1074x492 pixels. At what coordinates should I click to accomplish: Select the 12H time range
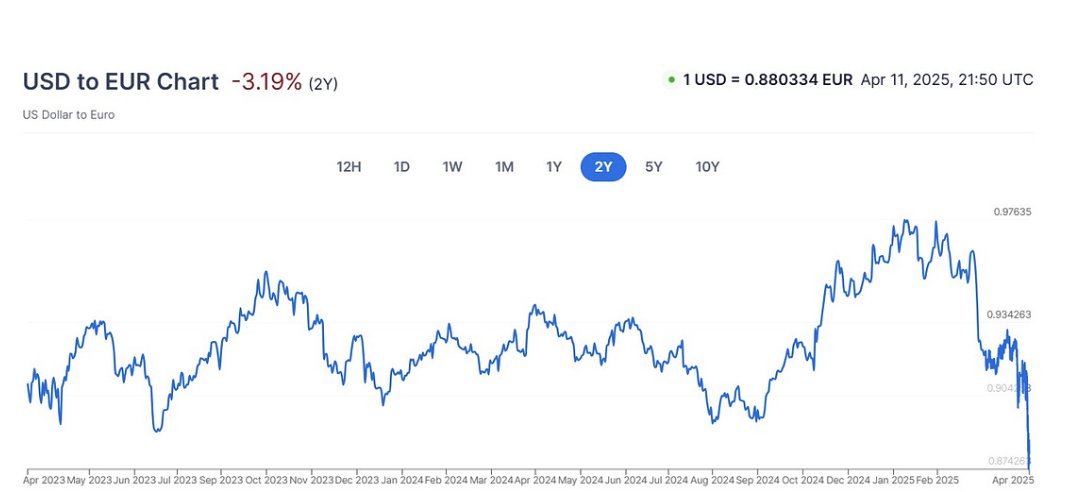pos(349,167)
